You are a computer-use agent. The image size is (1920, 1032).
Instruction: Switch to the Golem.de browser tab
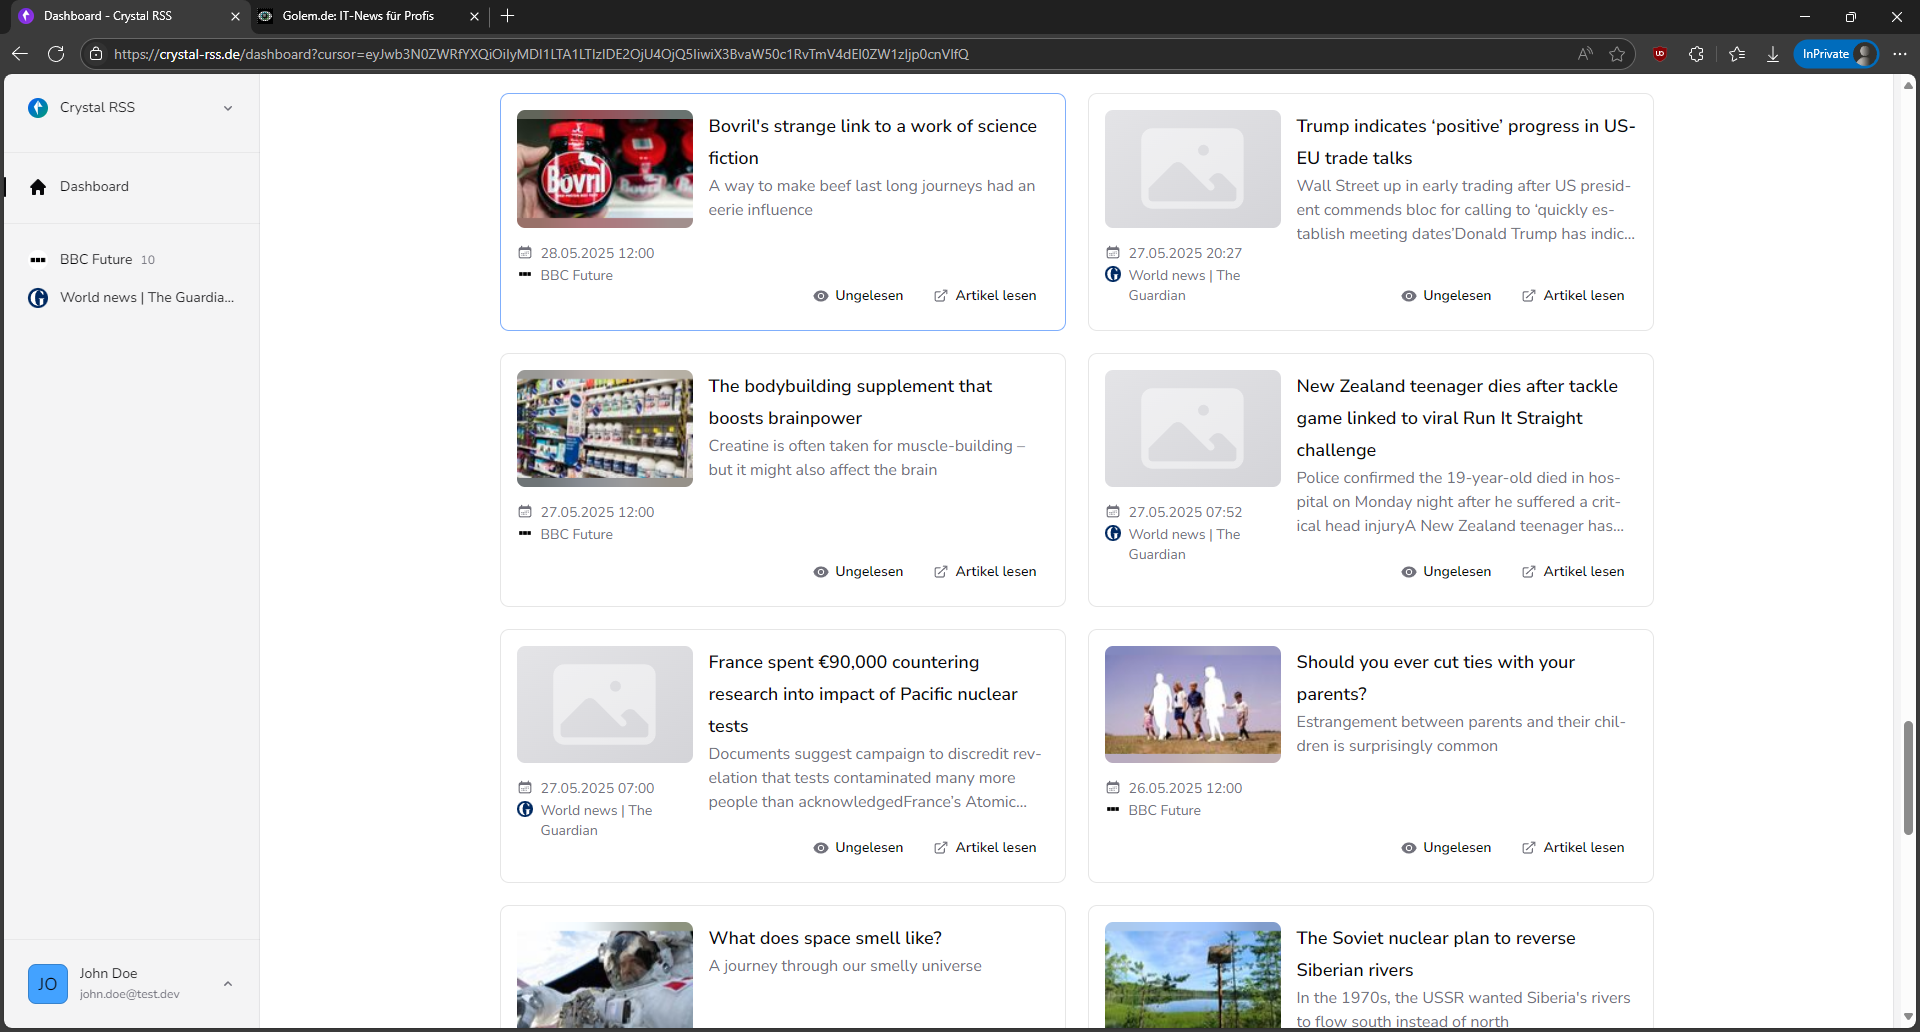358,16
